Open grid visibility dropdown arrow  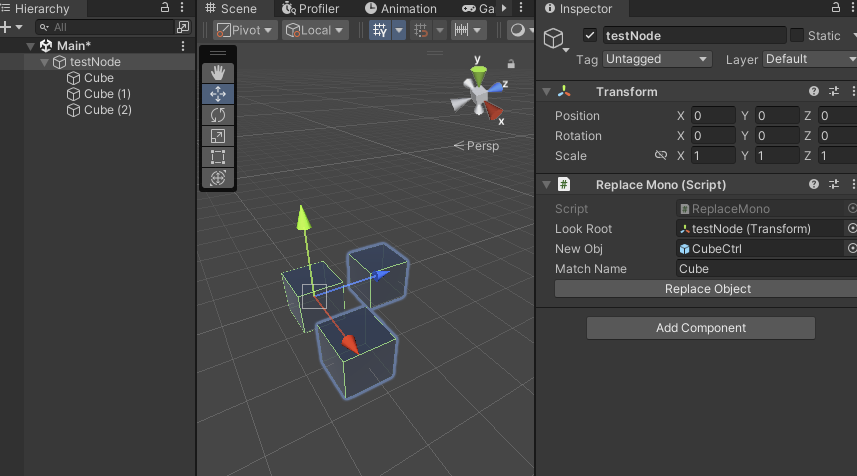(x=399, y=30)
